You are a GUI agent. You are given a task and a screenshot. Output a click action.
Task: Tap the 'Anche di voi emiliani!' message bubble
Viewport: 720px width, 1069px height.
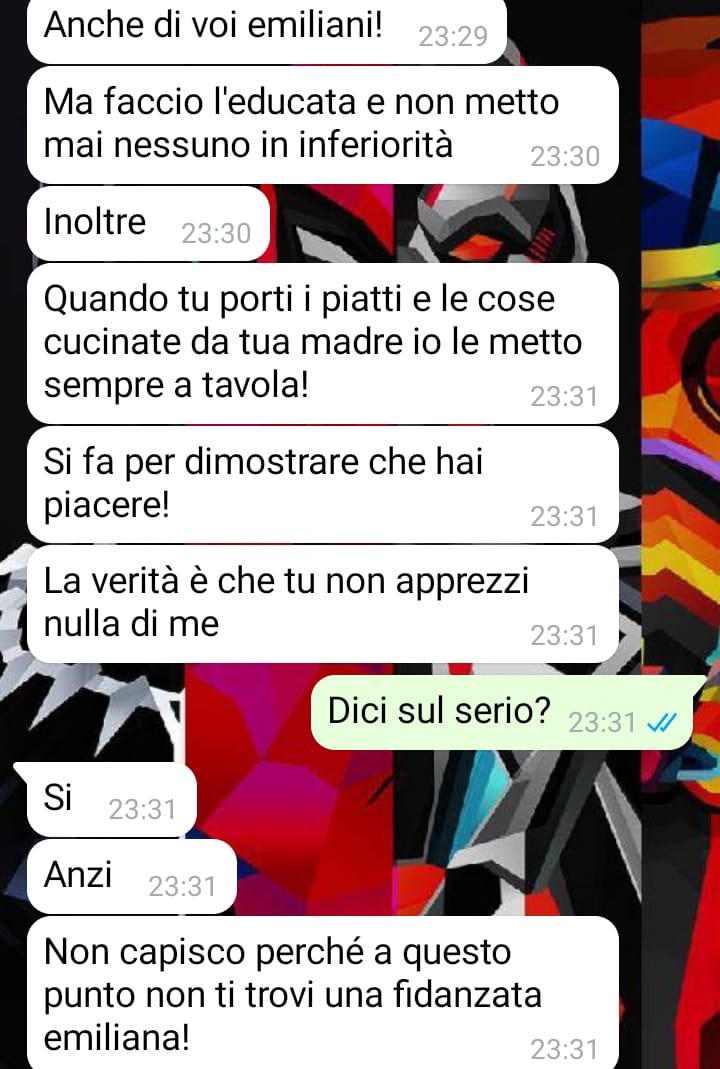coord(267,30)
